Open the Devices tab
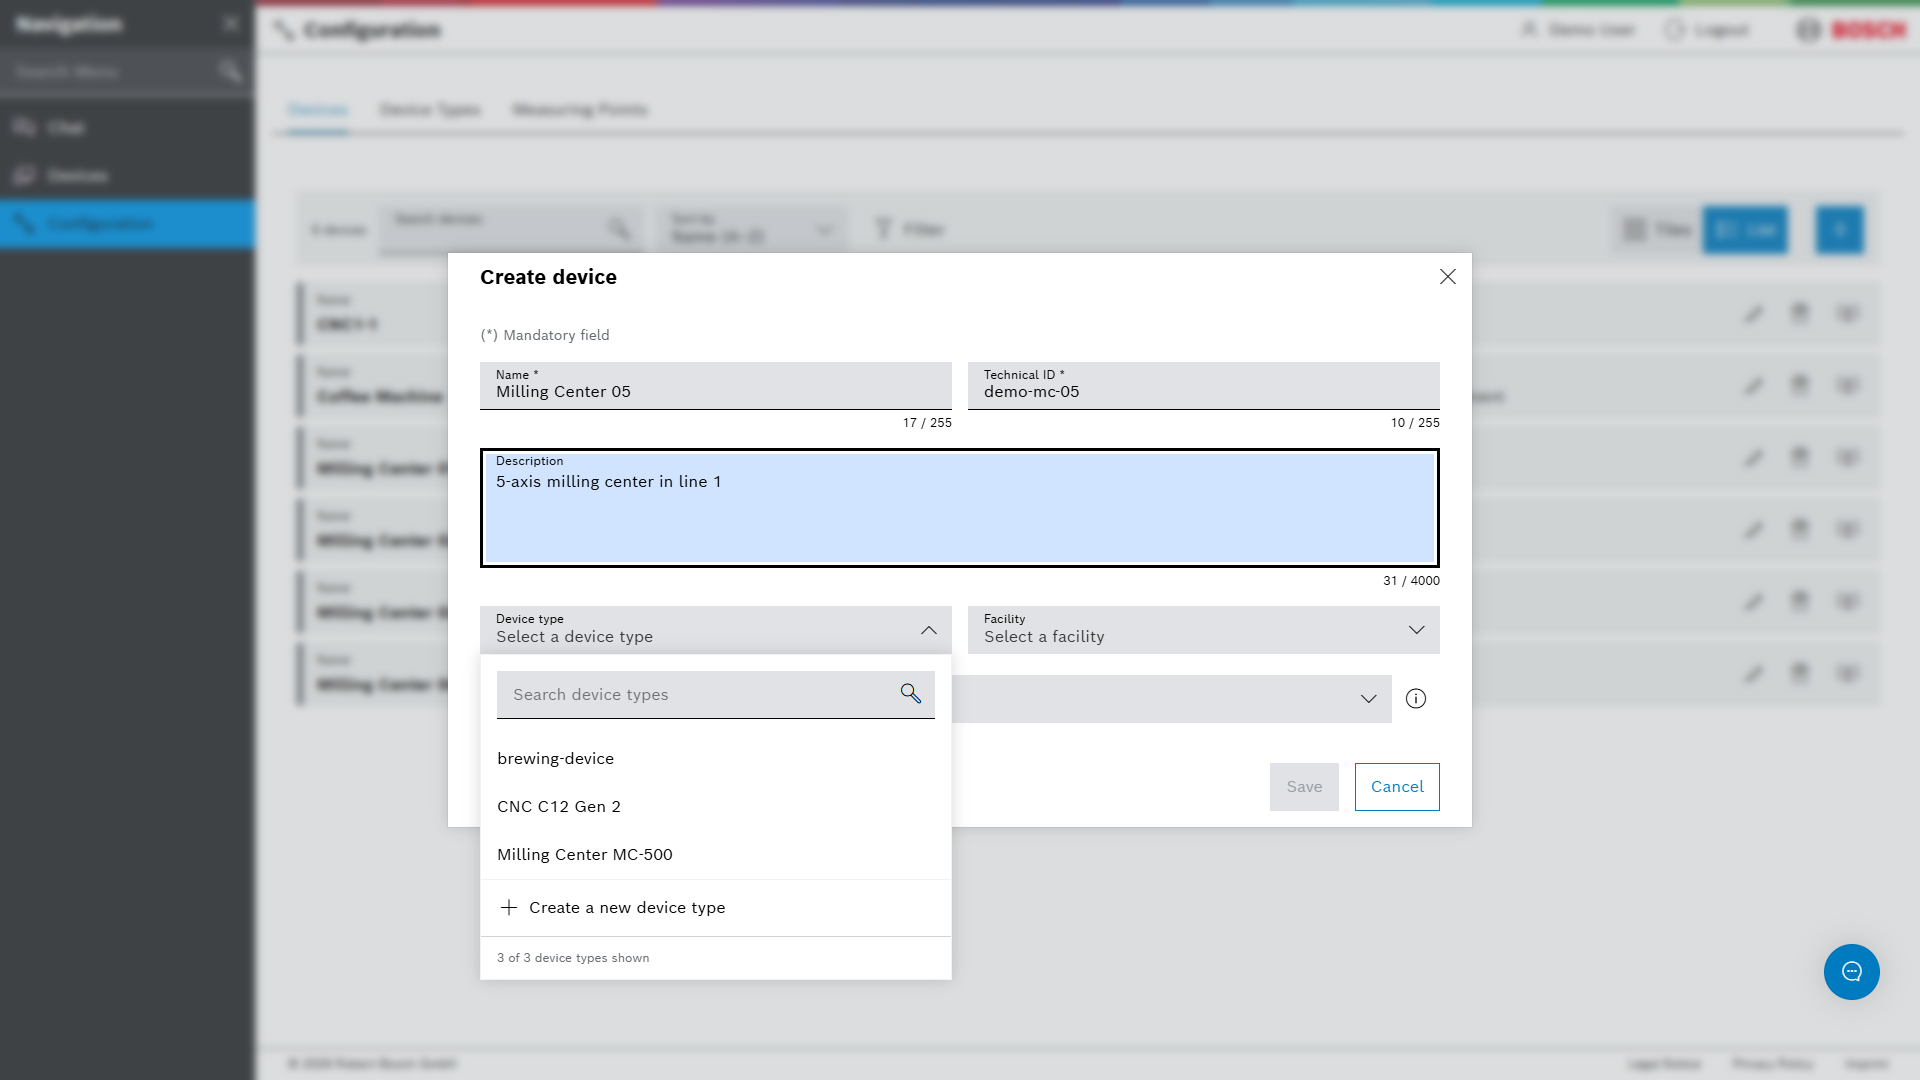 pyautogui.click(x=317, y=110)
